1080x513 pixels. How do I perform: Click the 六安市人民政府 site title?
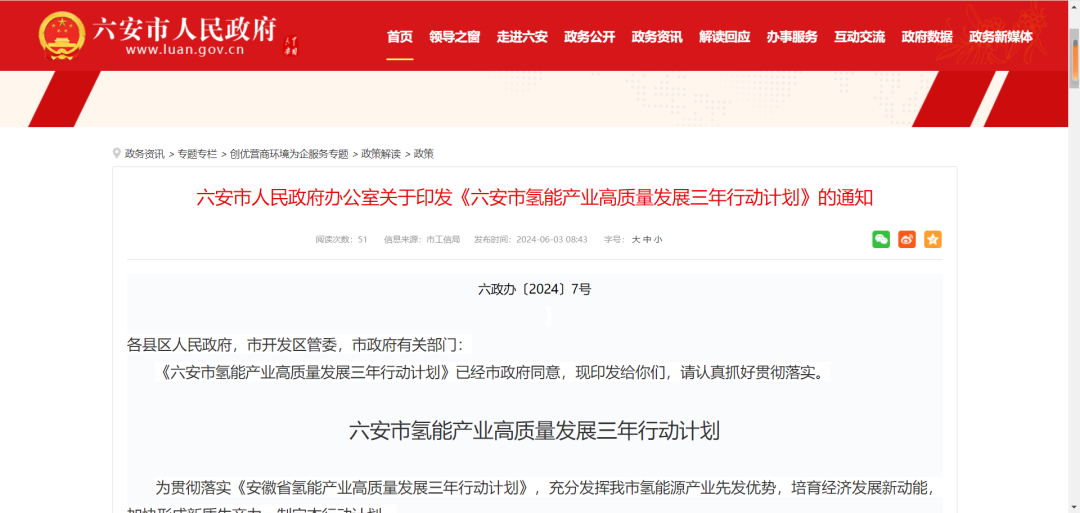tap(184, 28)
